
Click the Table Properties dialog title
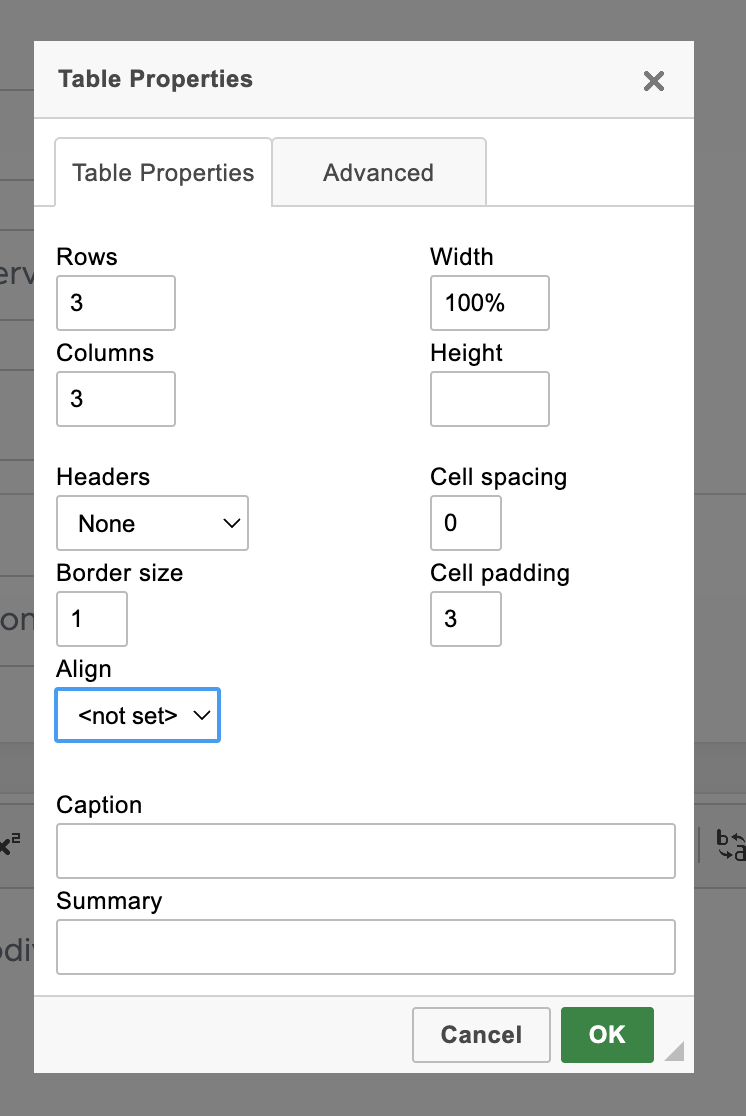155,80
